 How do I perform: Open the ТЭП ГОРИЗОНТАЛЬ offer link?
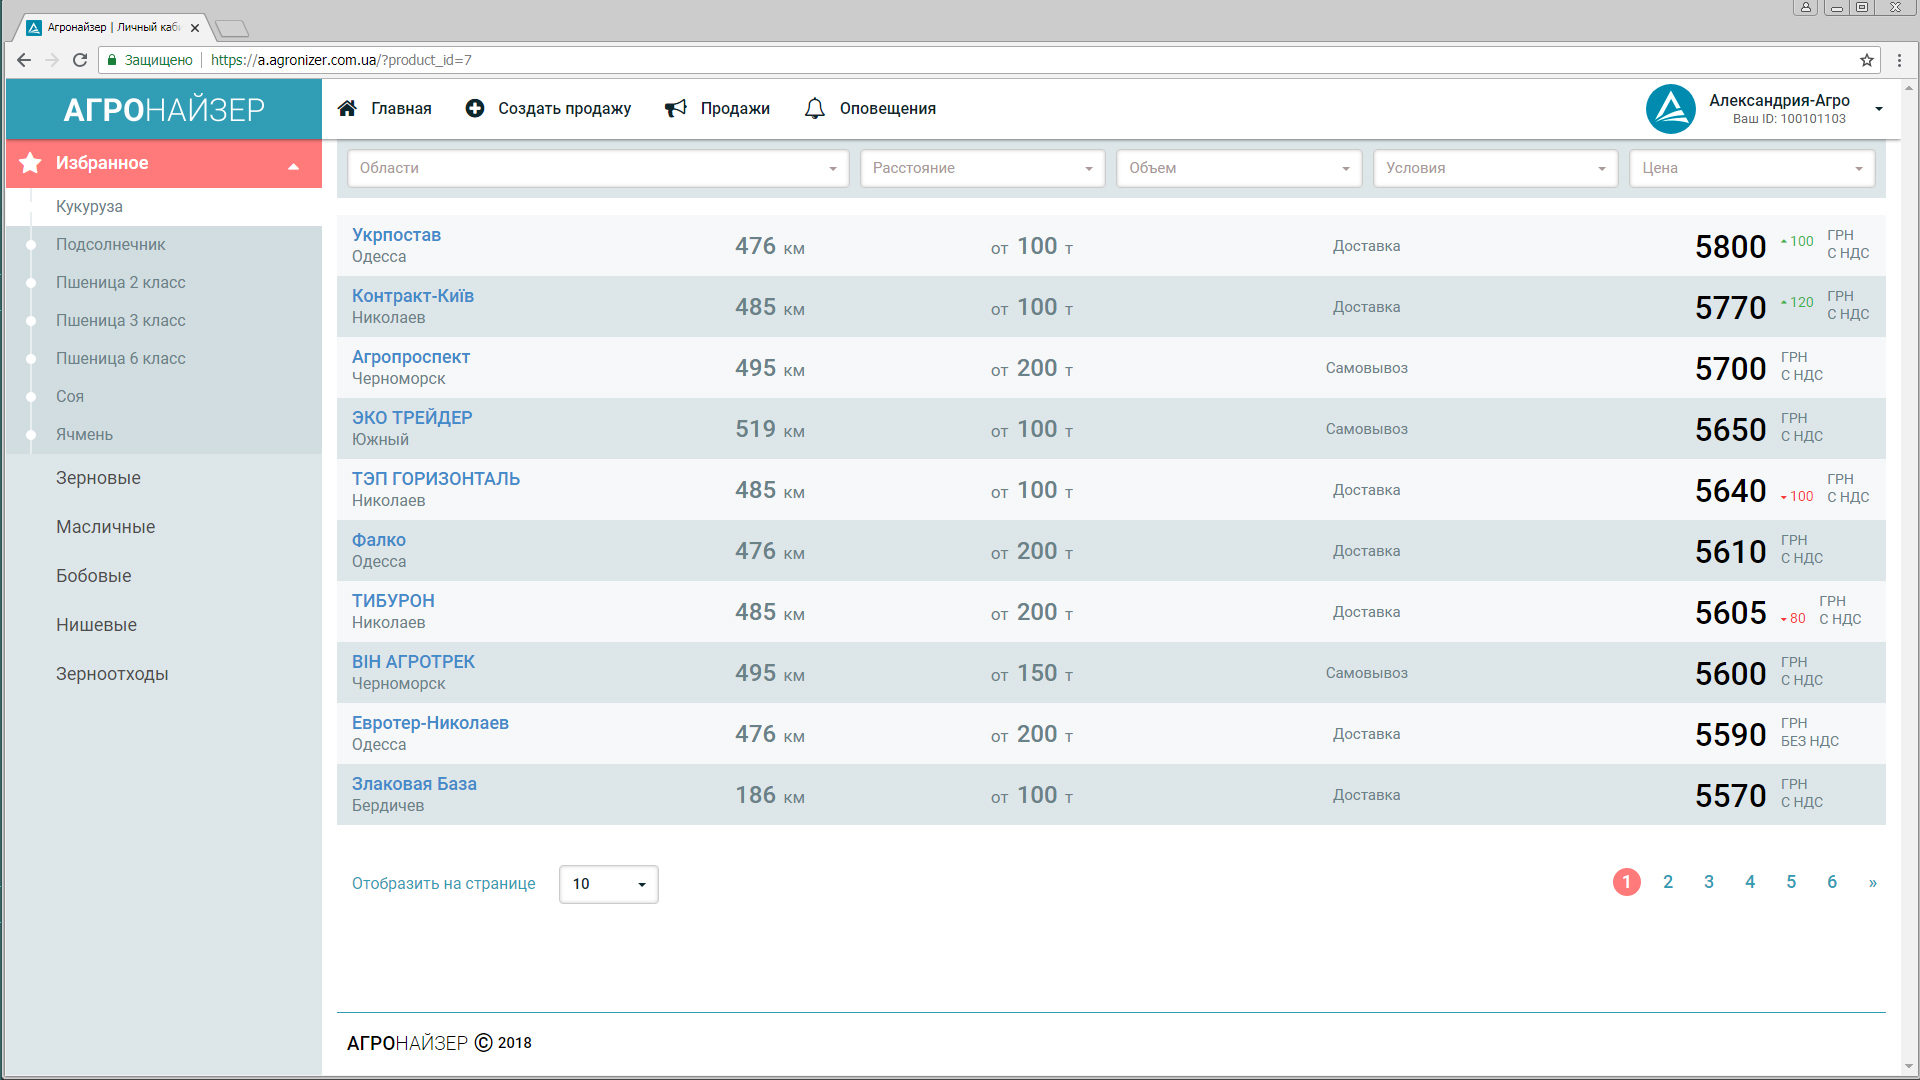[435, 479]
